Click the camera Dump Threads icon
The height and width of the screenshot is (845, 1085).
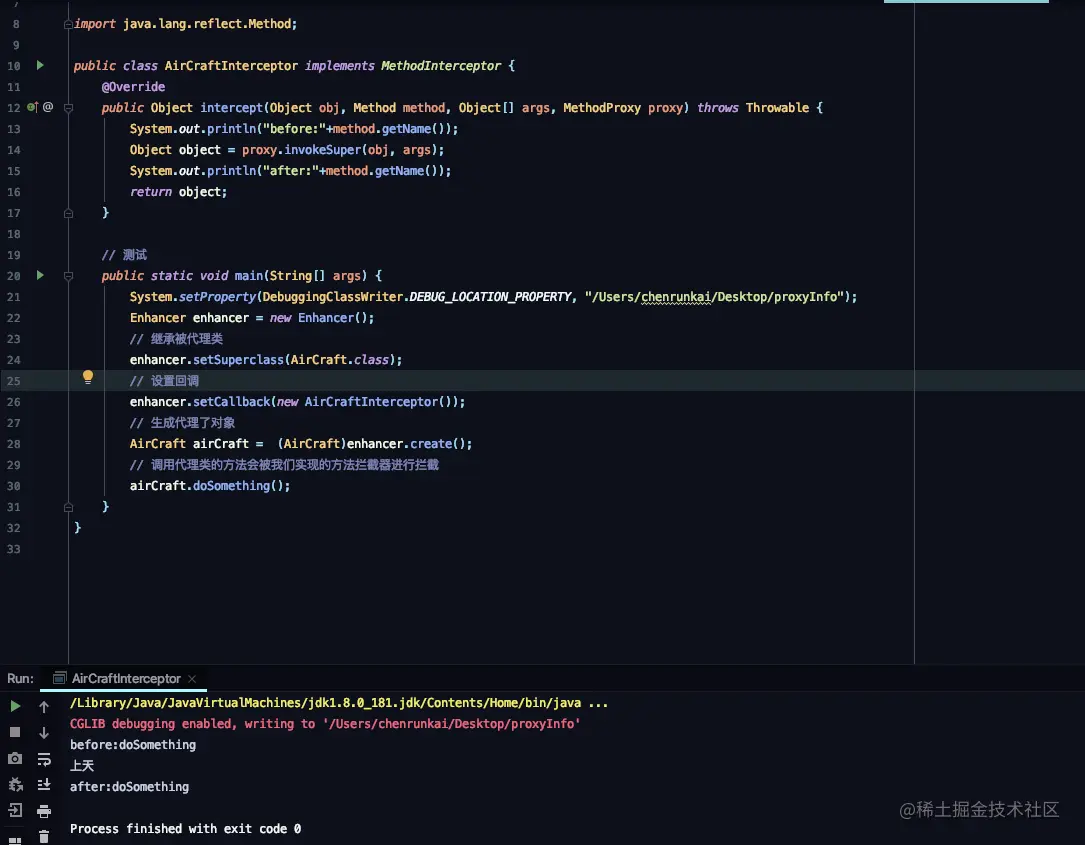tap(15, 758)
